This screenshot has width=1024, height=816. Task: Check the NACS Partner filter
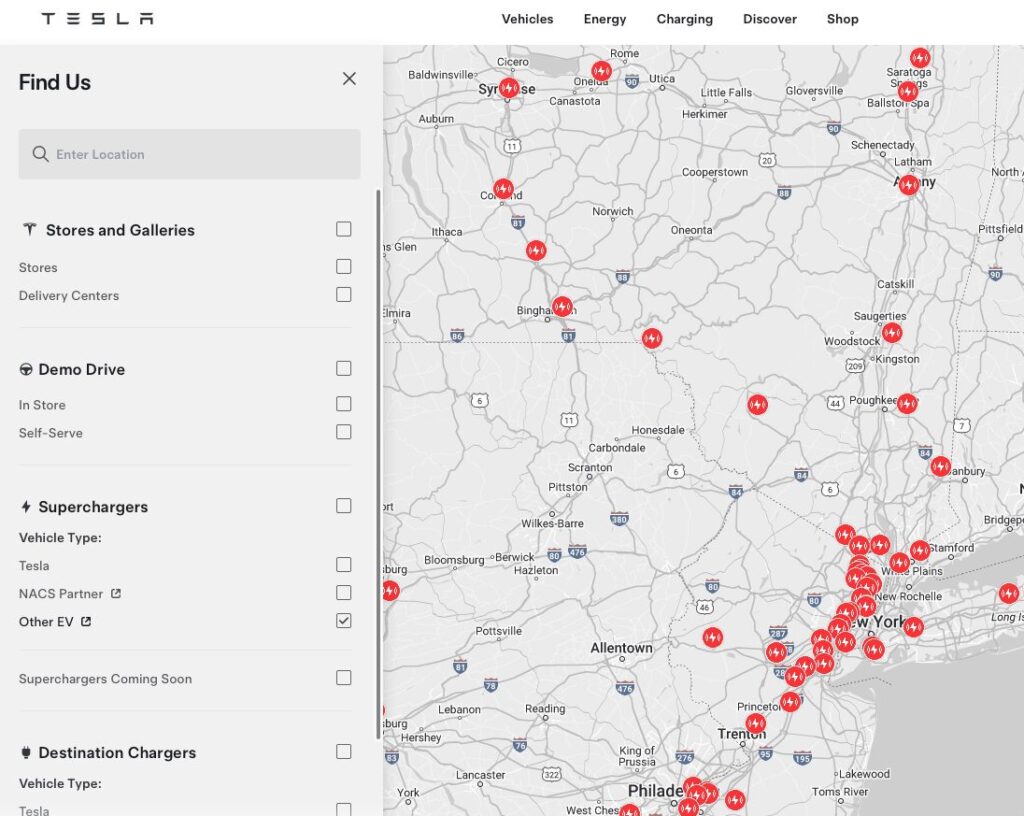(x=344, y=593)
